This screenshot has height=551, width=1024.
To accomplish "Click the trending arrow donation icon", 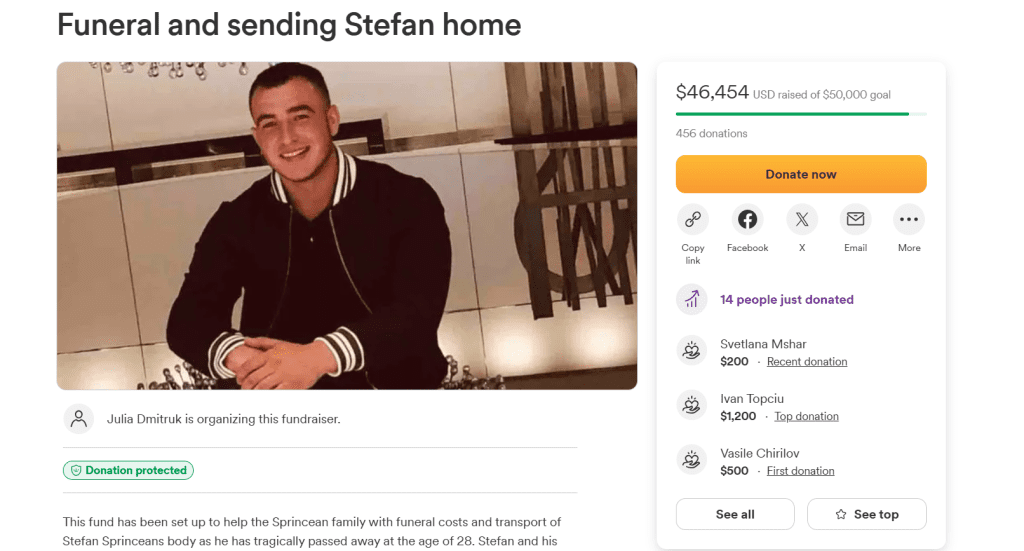I will 691,299.
